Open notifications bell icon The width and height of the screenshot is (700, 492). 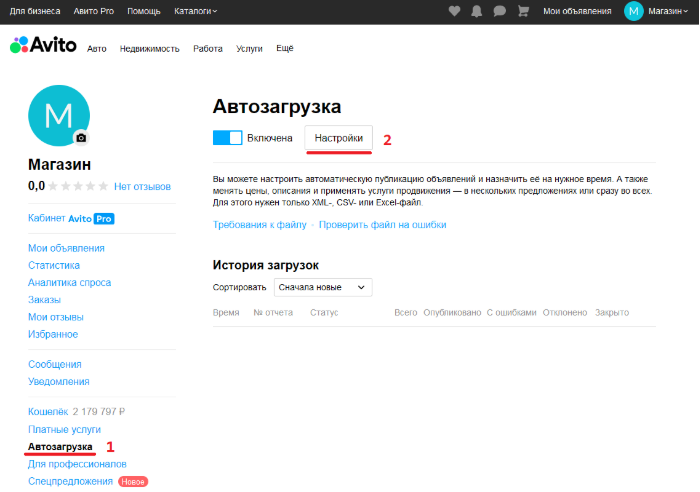tap(477, 11)
